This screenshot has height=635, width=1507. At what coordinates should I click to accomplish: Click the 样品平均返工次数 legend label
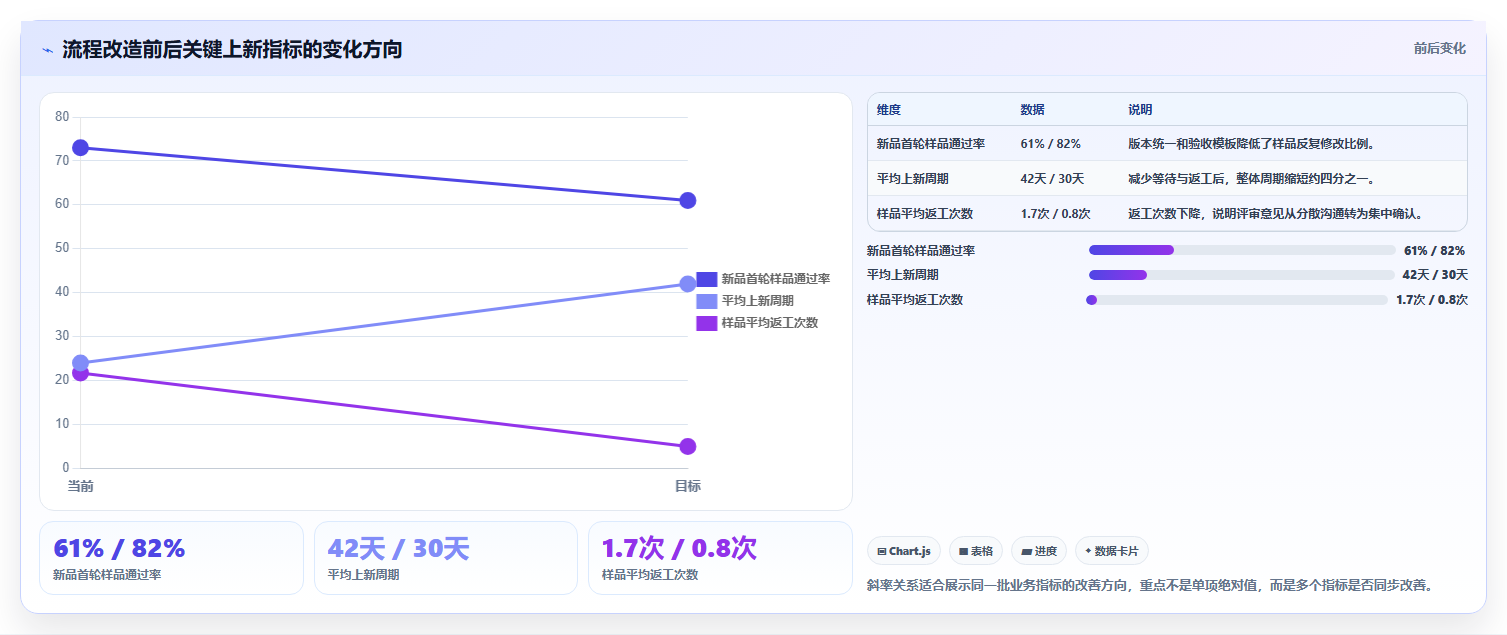[770, 323]
